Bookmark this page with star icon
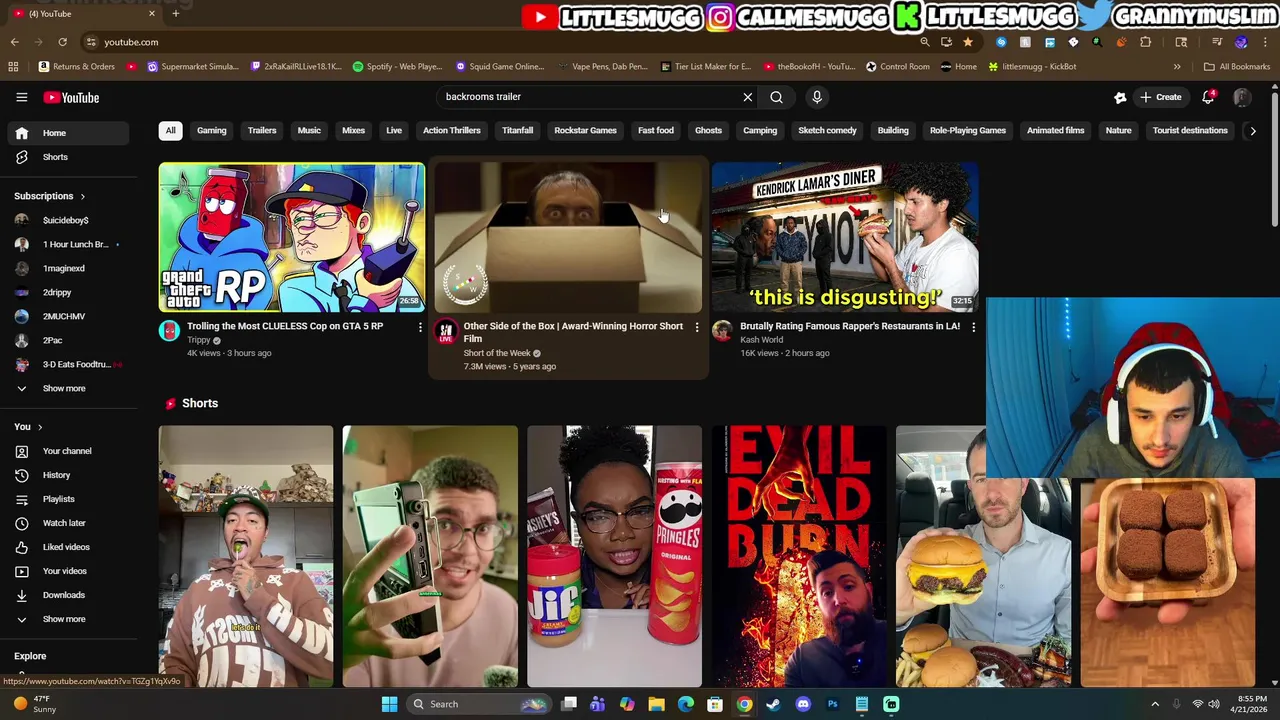 pyautogui.click(x=968, y=42)
